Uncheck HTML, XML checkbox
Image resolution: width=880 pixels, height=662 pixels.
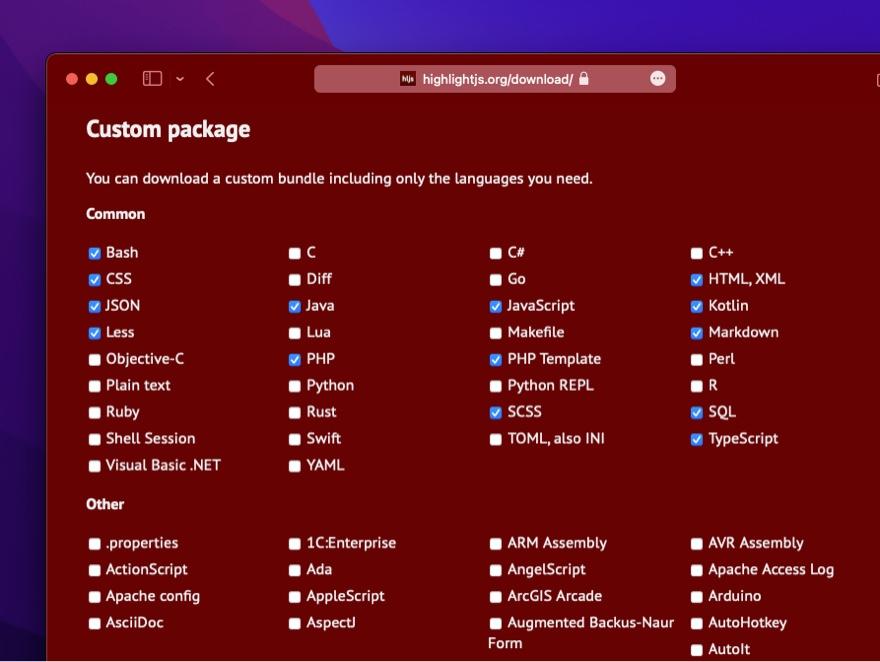tap(696, 280)
